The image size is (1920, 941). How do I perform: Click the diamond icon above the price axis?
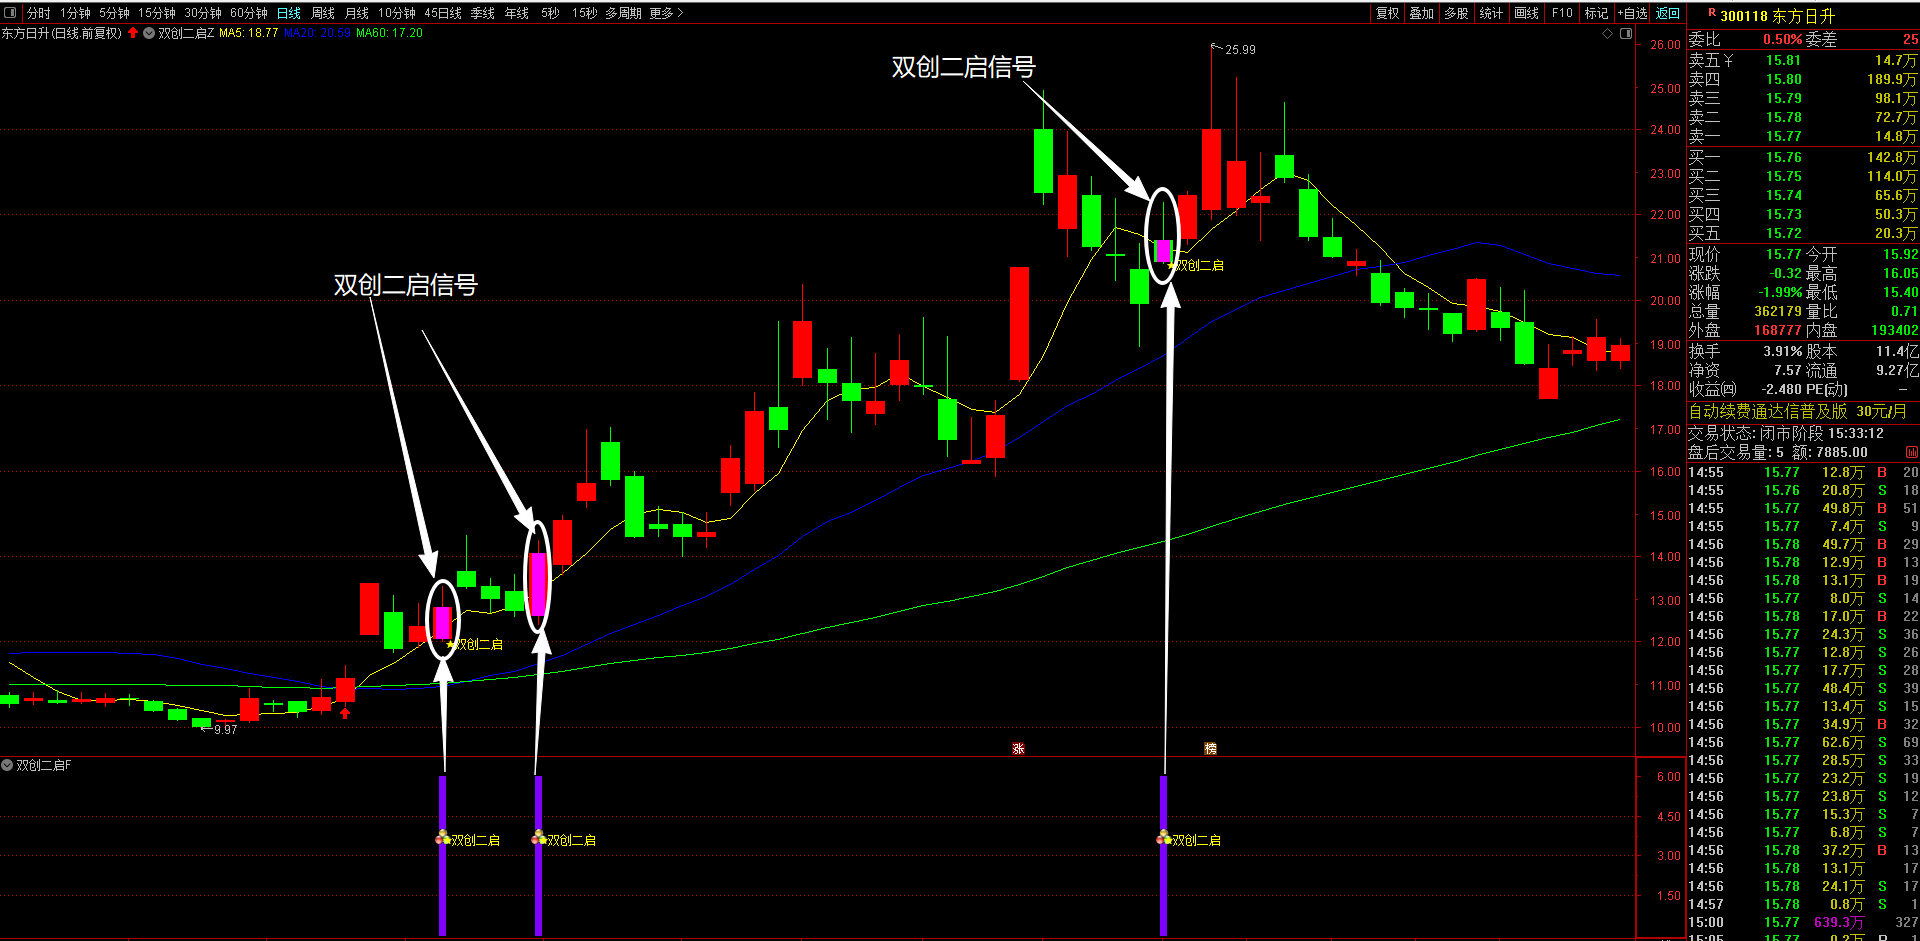(x=1608, y=33)
